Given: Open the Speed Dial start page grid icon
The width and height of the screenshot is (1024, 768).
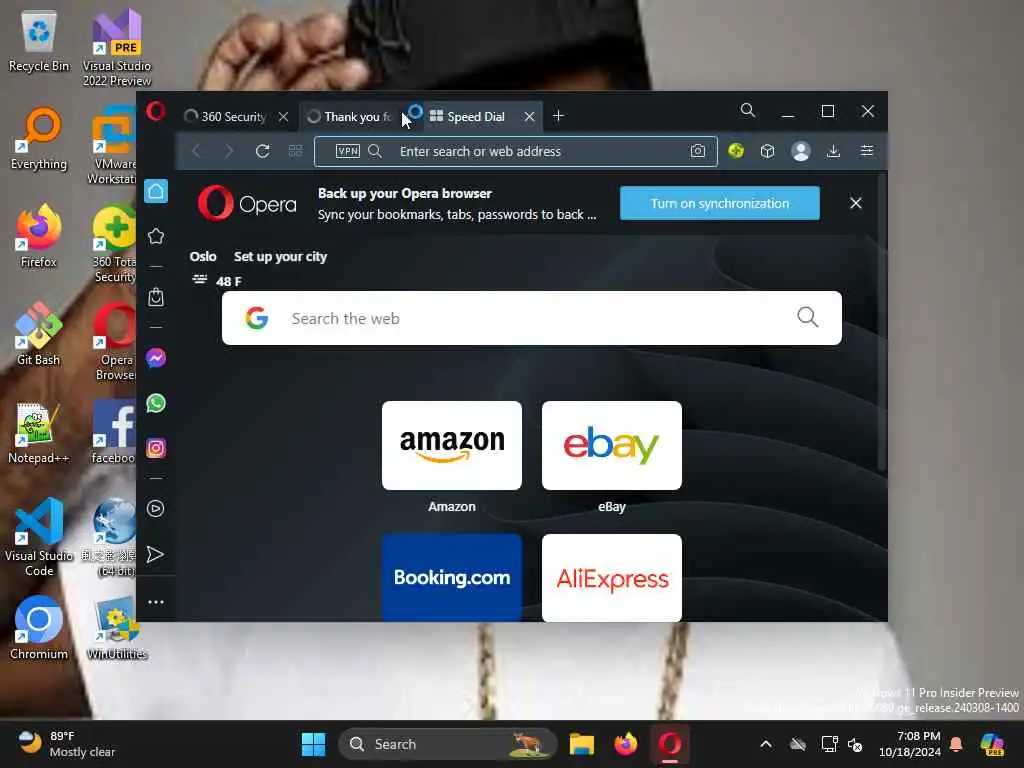Looking at the screenshot, I should [295, 152].
